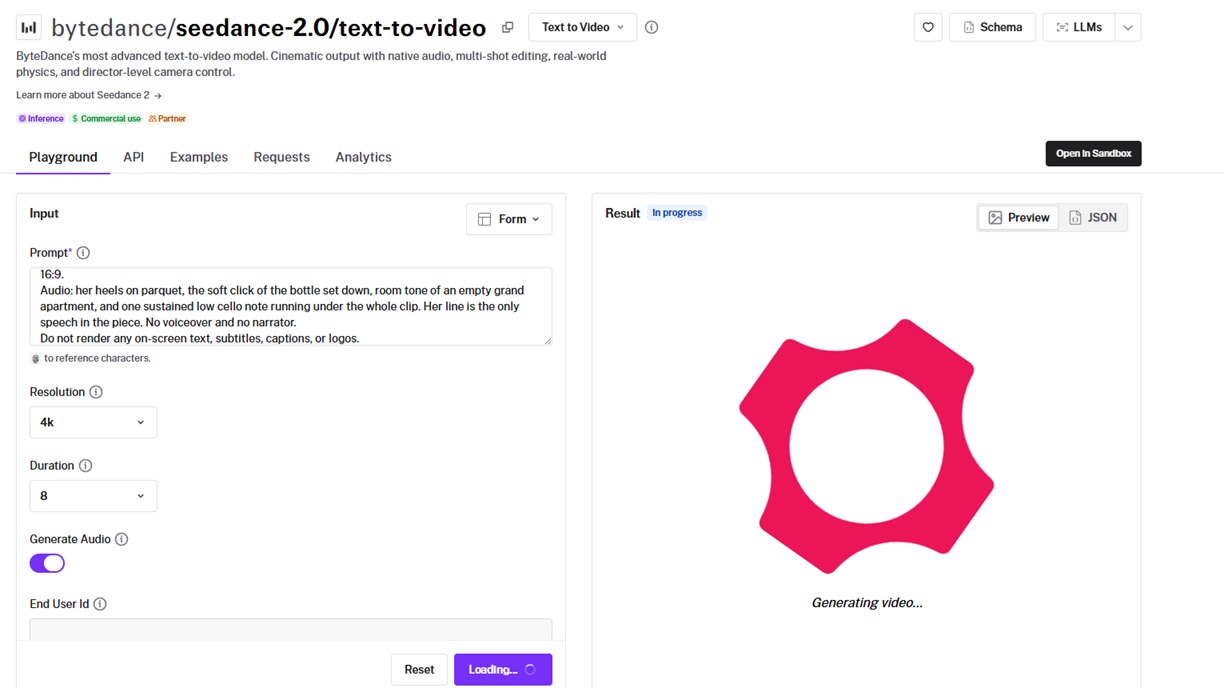Click the Partner badge

click(x=167, y=119)
